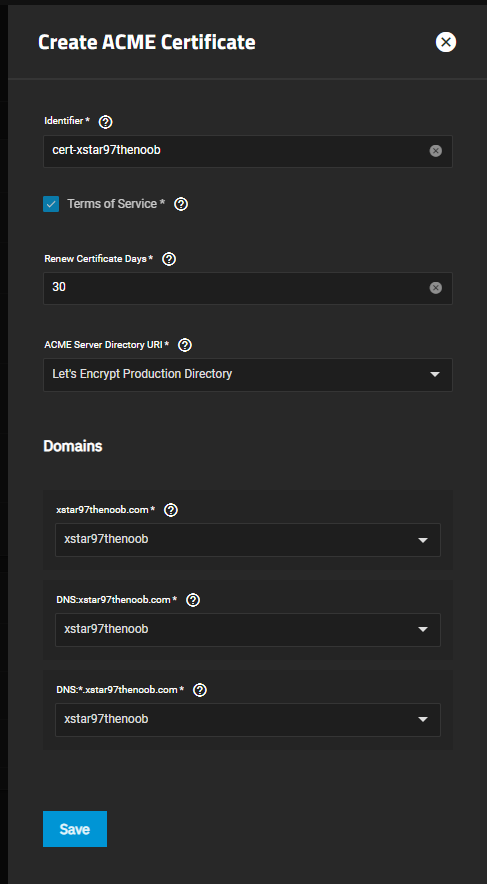Click the Terms of Service label
The image size is (487, 884).
(116, 204)
